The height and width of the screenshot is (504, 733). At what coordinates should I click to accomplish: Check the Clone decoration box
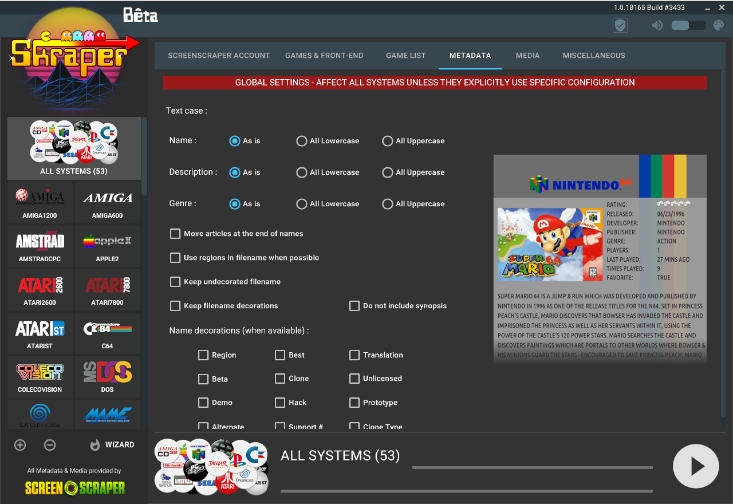point(280,379)
